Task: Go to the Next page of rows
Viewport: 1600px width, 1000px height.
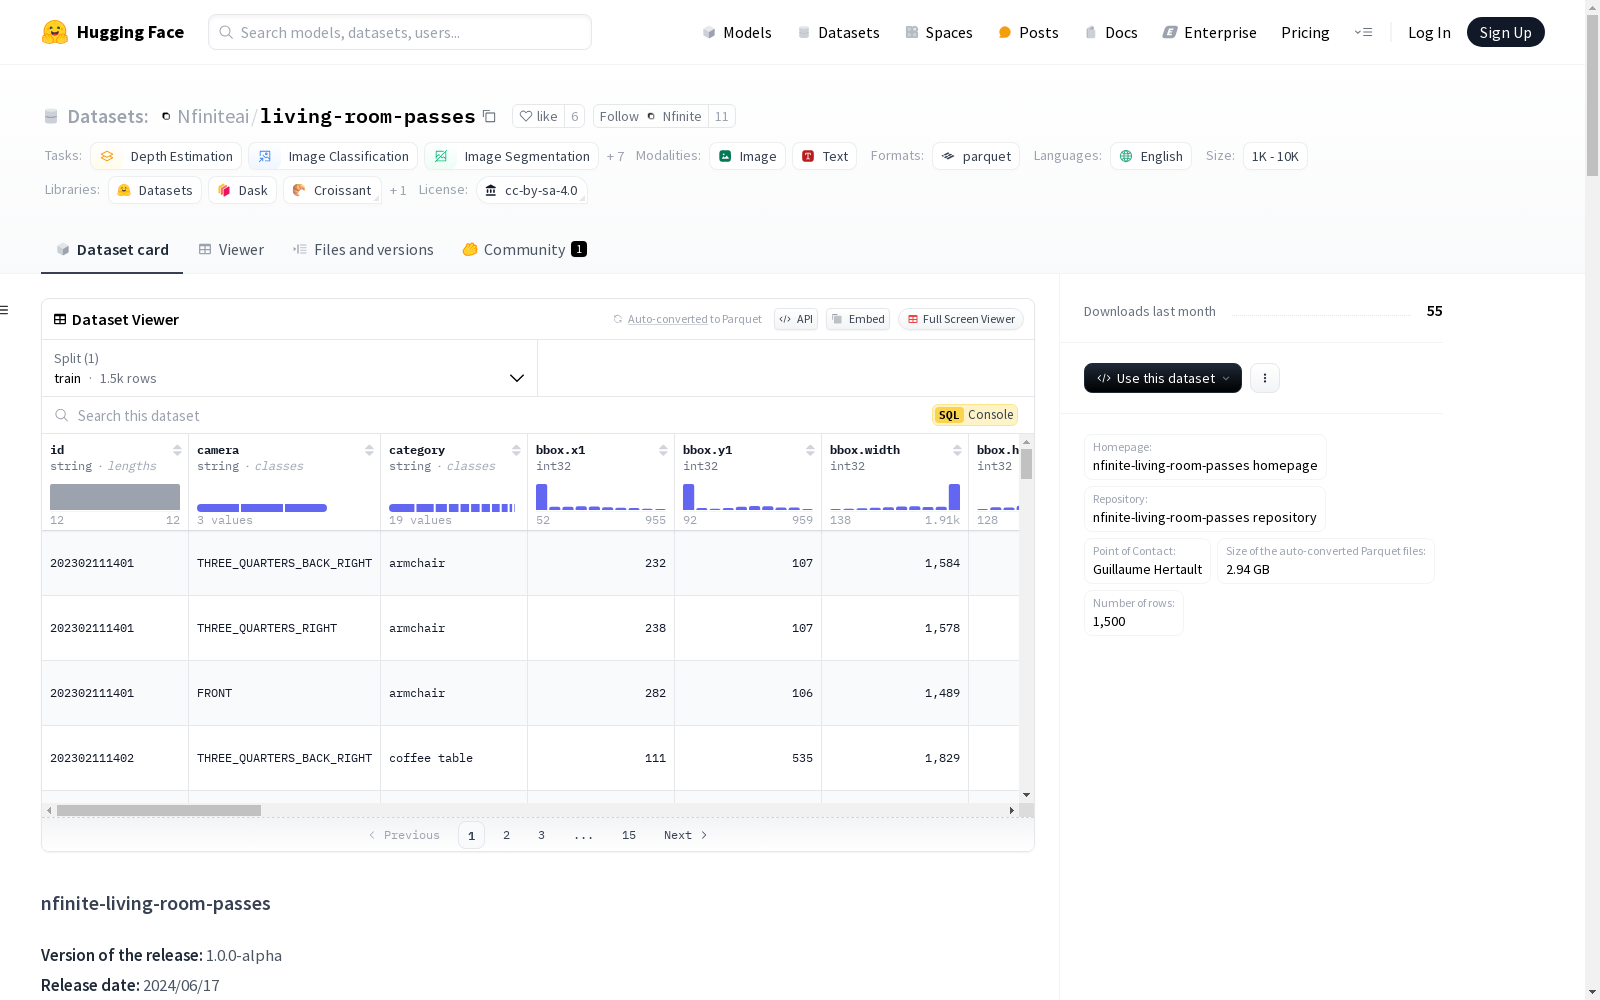Action: tap(686, 835)
